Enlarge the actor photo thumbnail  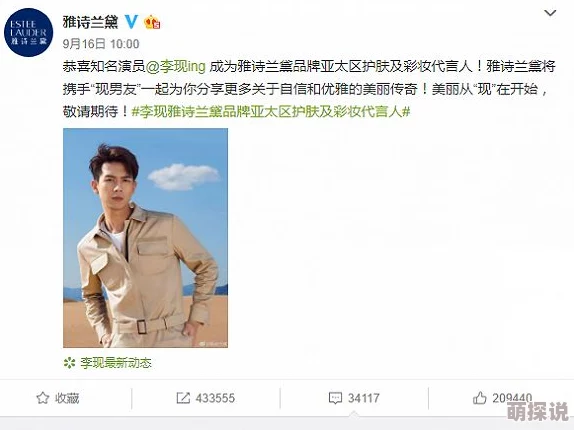pos(145,238)
